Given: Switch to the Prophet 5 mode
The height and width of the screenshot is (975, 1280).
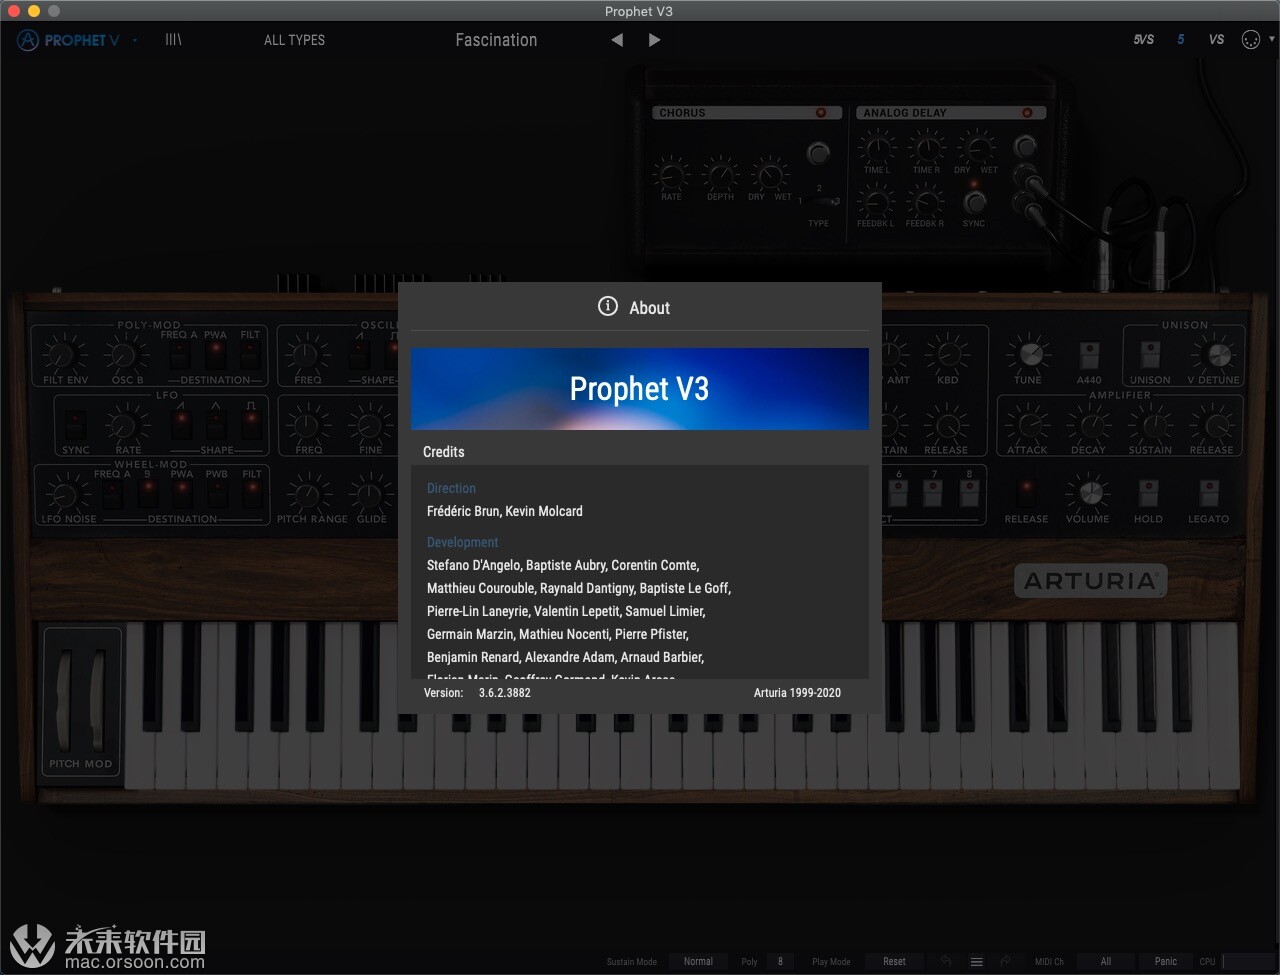Looking at the screenshot, I should 1181,40.
